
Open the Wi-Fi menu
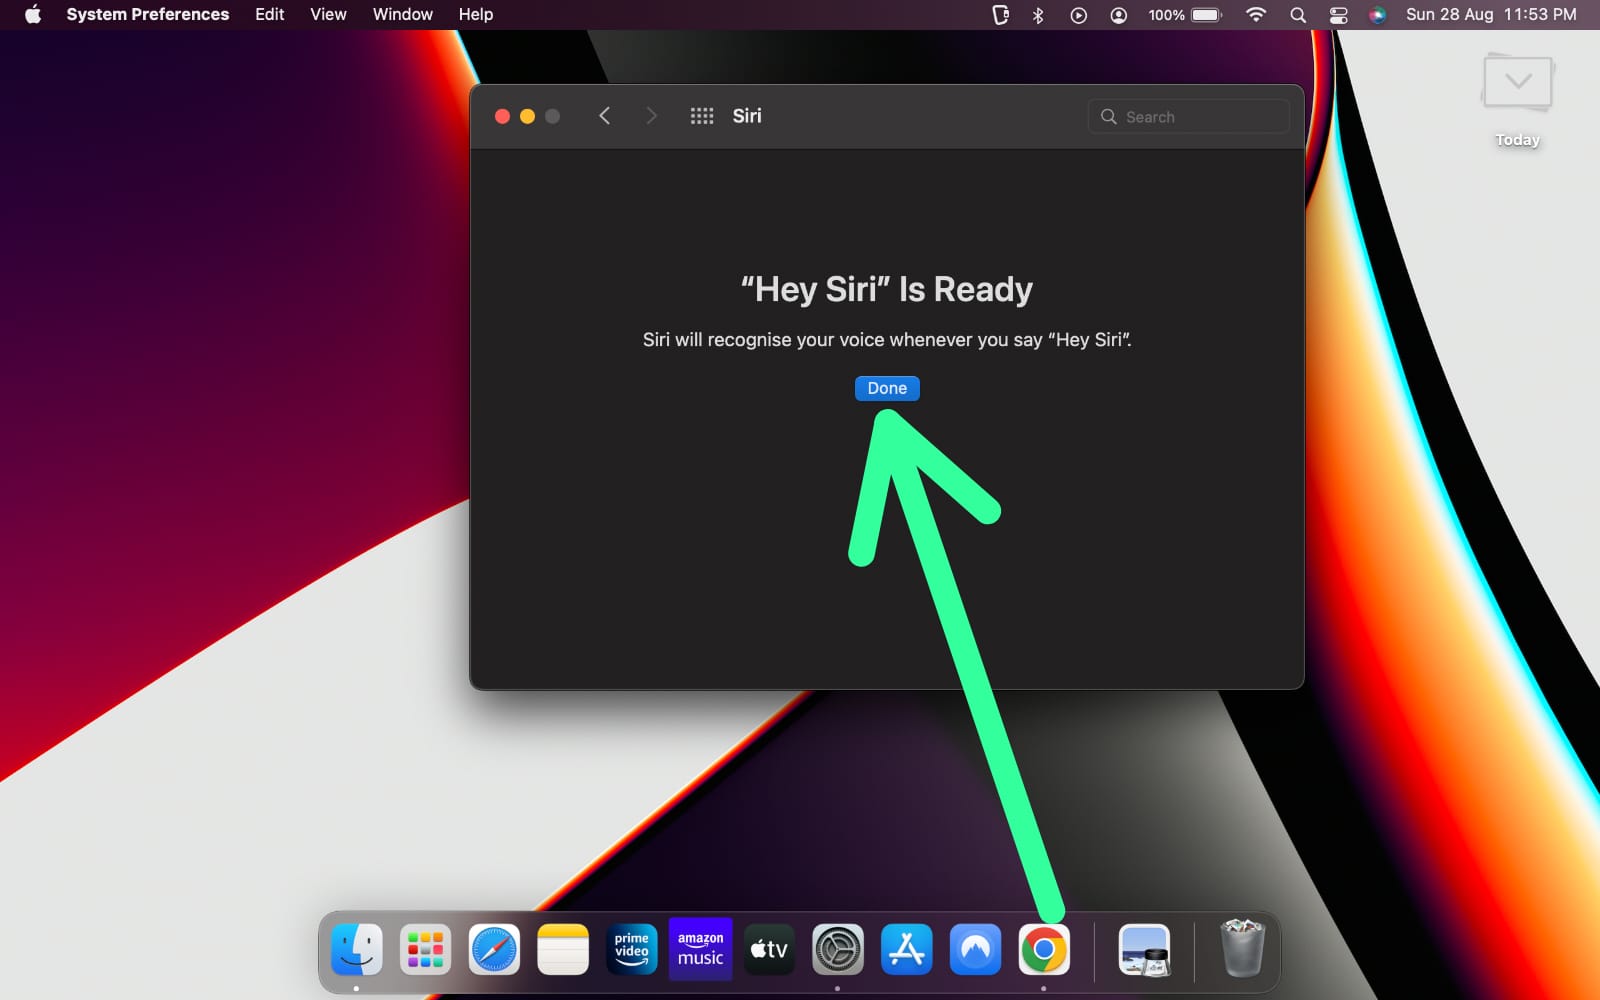coord(1256,15)
